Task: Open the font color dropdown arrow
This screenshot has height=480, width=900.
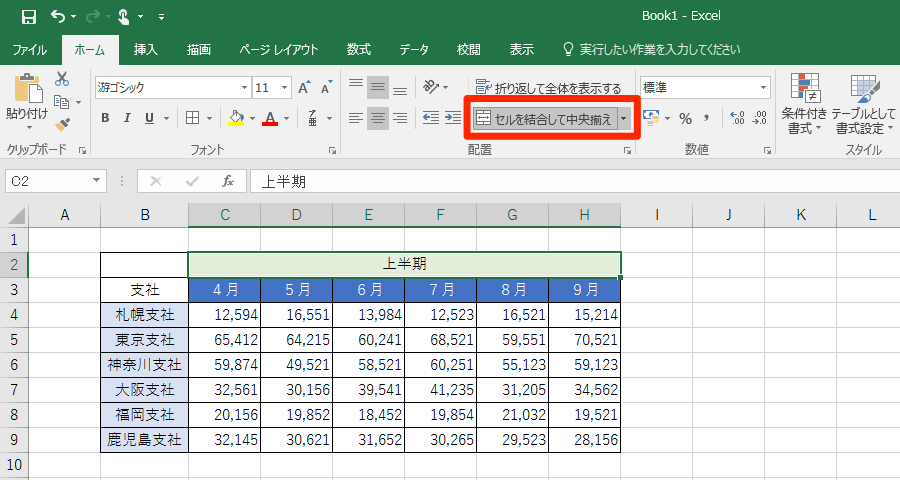Action: (286, 118)
